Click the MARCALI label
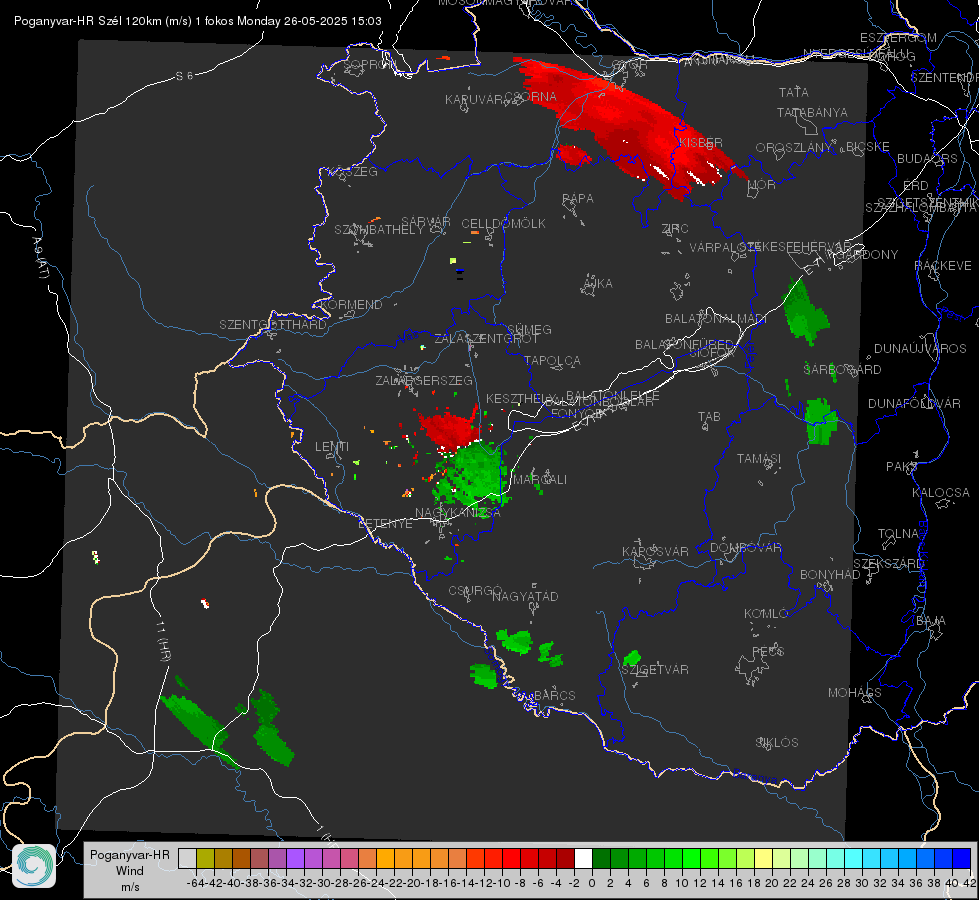Screen dimensions: 979x900 point(540,480)
